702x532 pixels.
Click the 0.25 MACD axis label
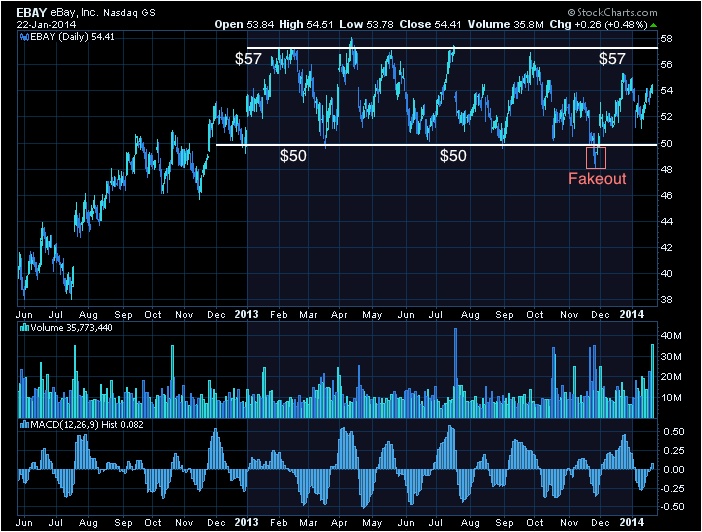click(674, 451)
